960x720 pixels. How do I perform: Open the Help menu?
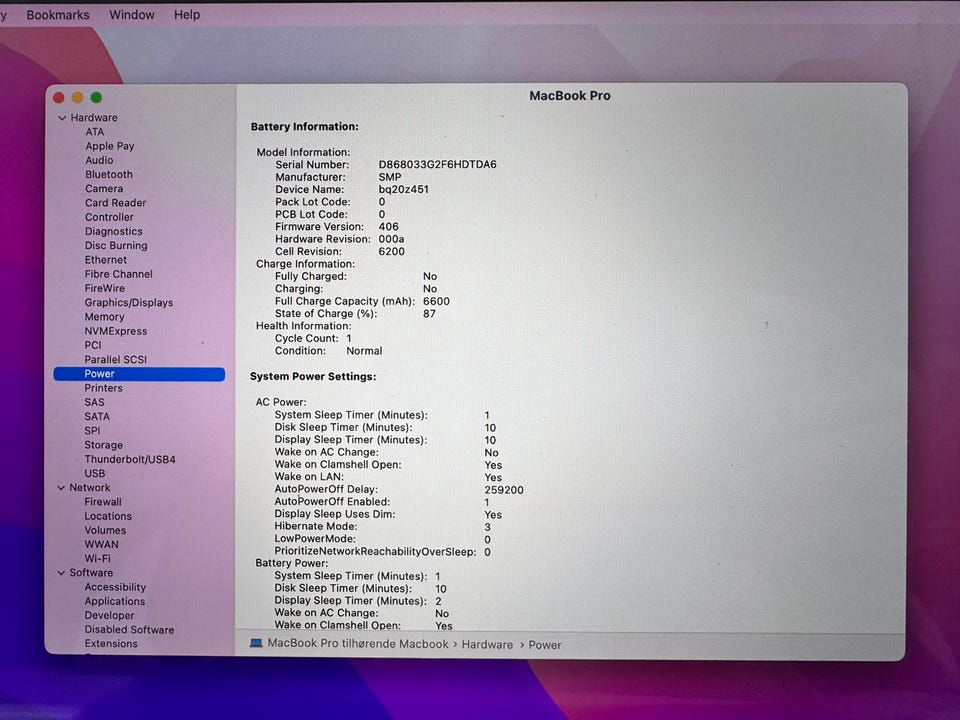(187, 15)
